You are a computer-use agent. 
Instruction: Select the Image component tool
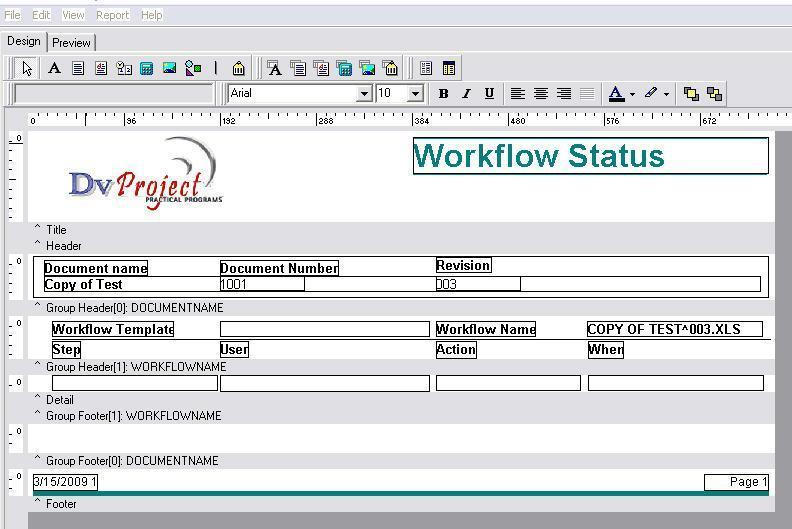(x=170, y=68)
